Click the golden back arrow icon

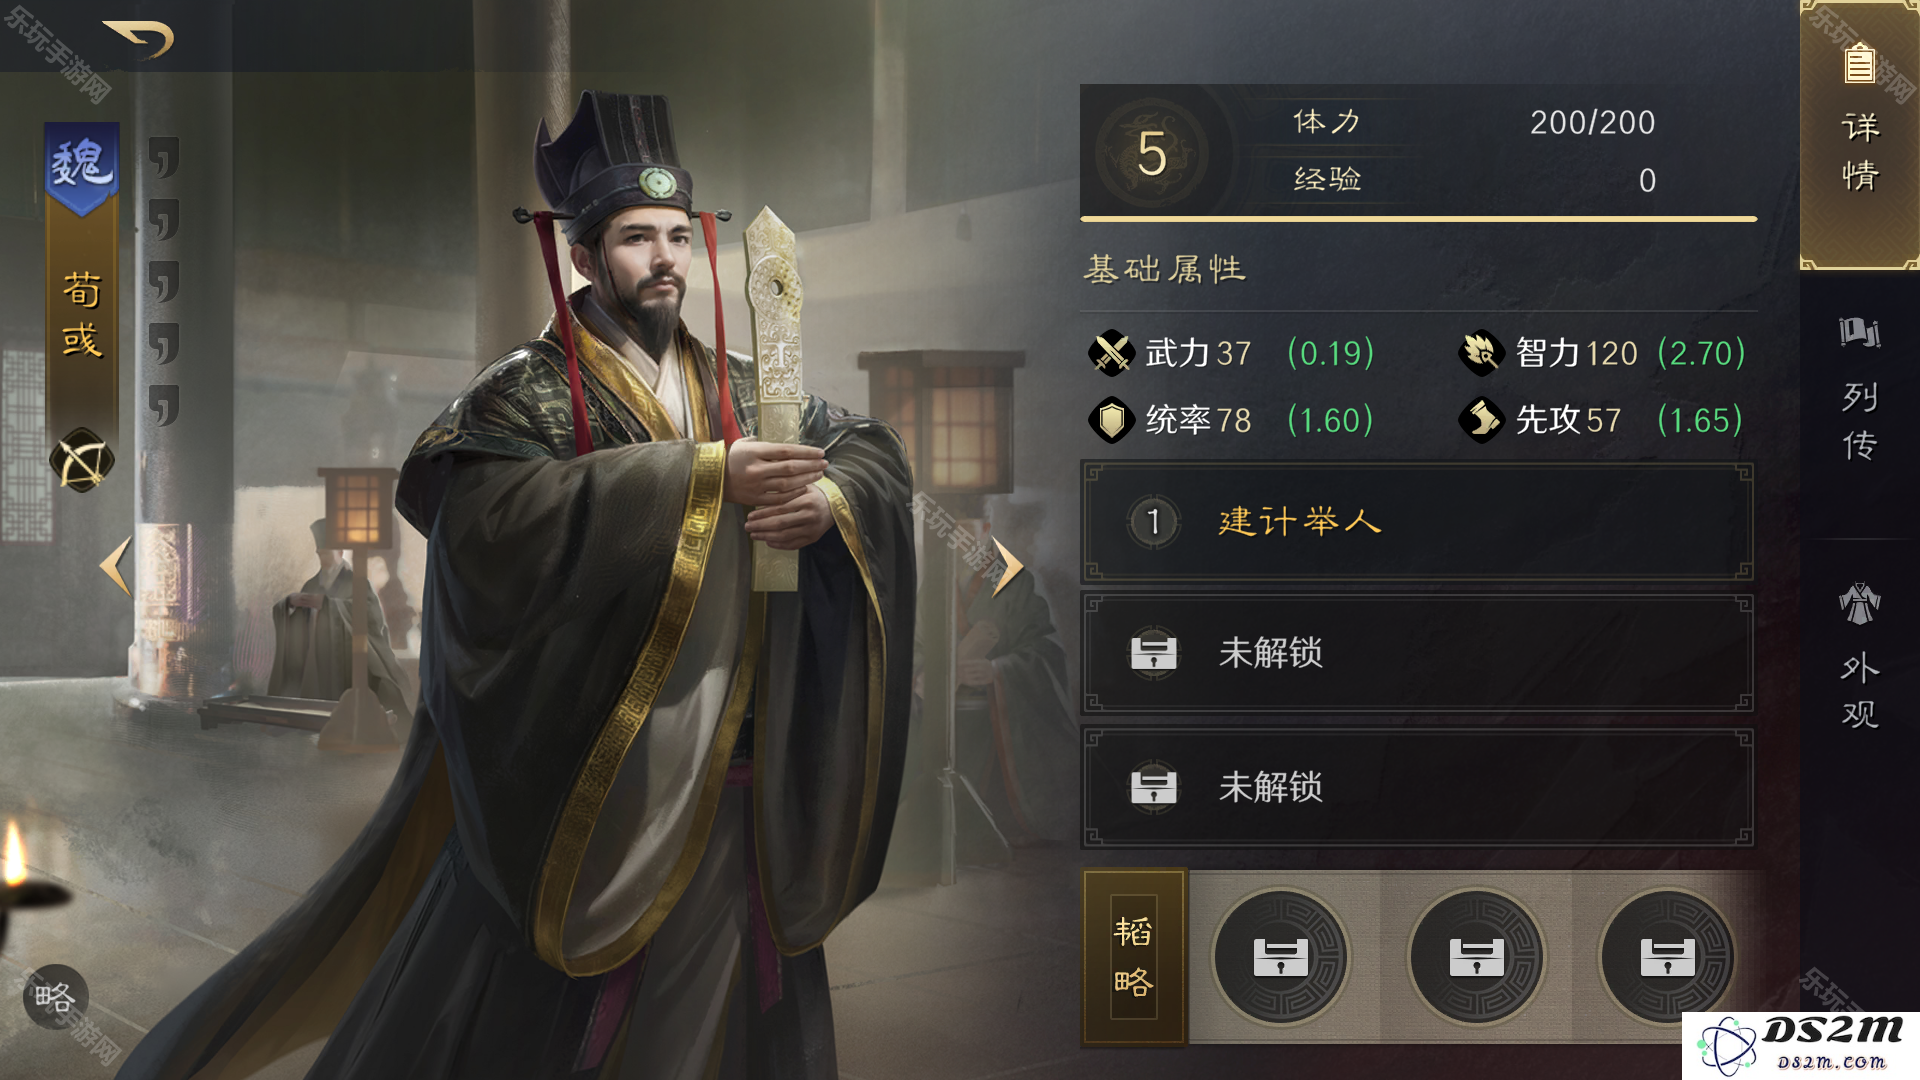pos(139,39)
